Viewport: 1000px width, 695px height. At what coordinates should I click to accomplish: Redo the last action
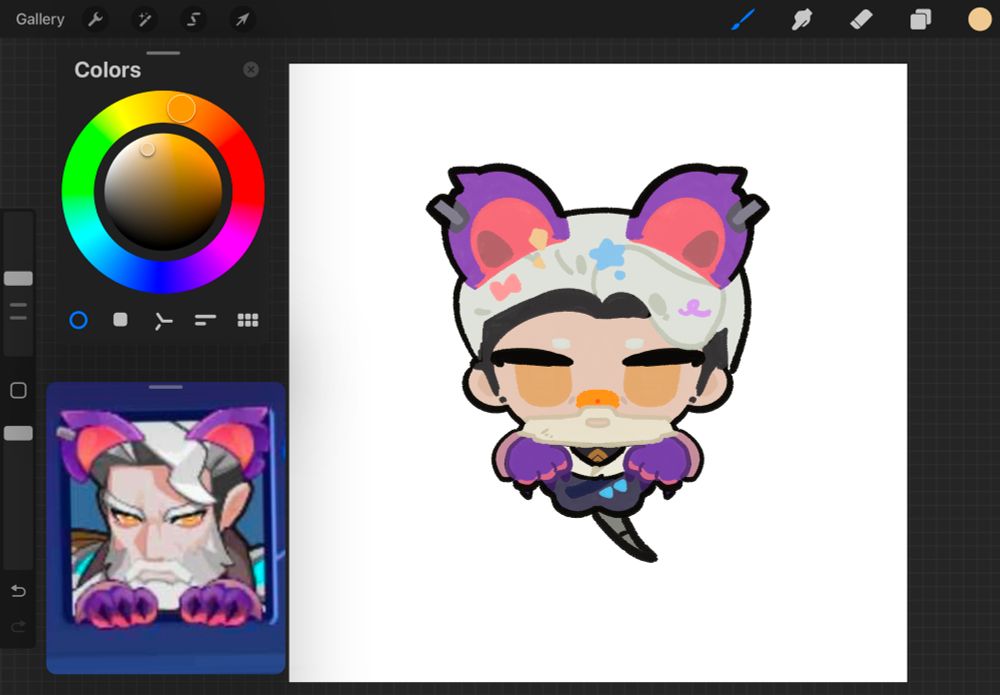(18, 626)
